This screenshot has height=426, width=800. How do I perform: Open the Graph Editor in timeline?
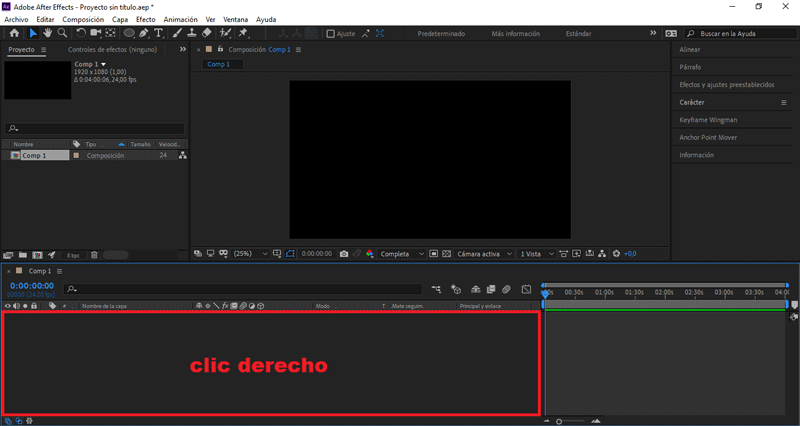[527, 289]
